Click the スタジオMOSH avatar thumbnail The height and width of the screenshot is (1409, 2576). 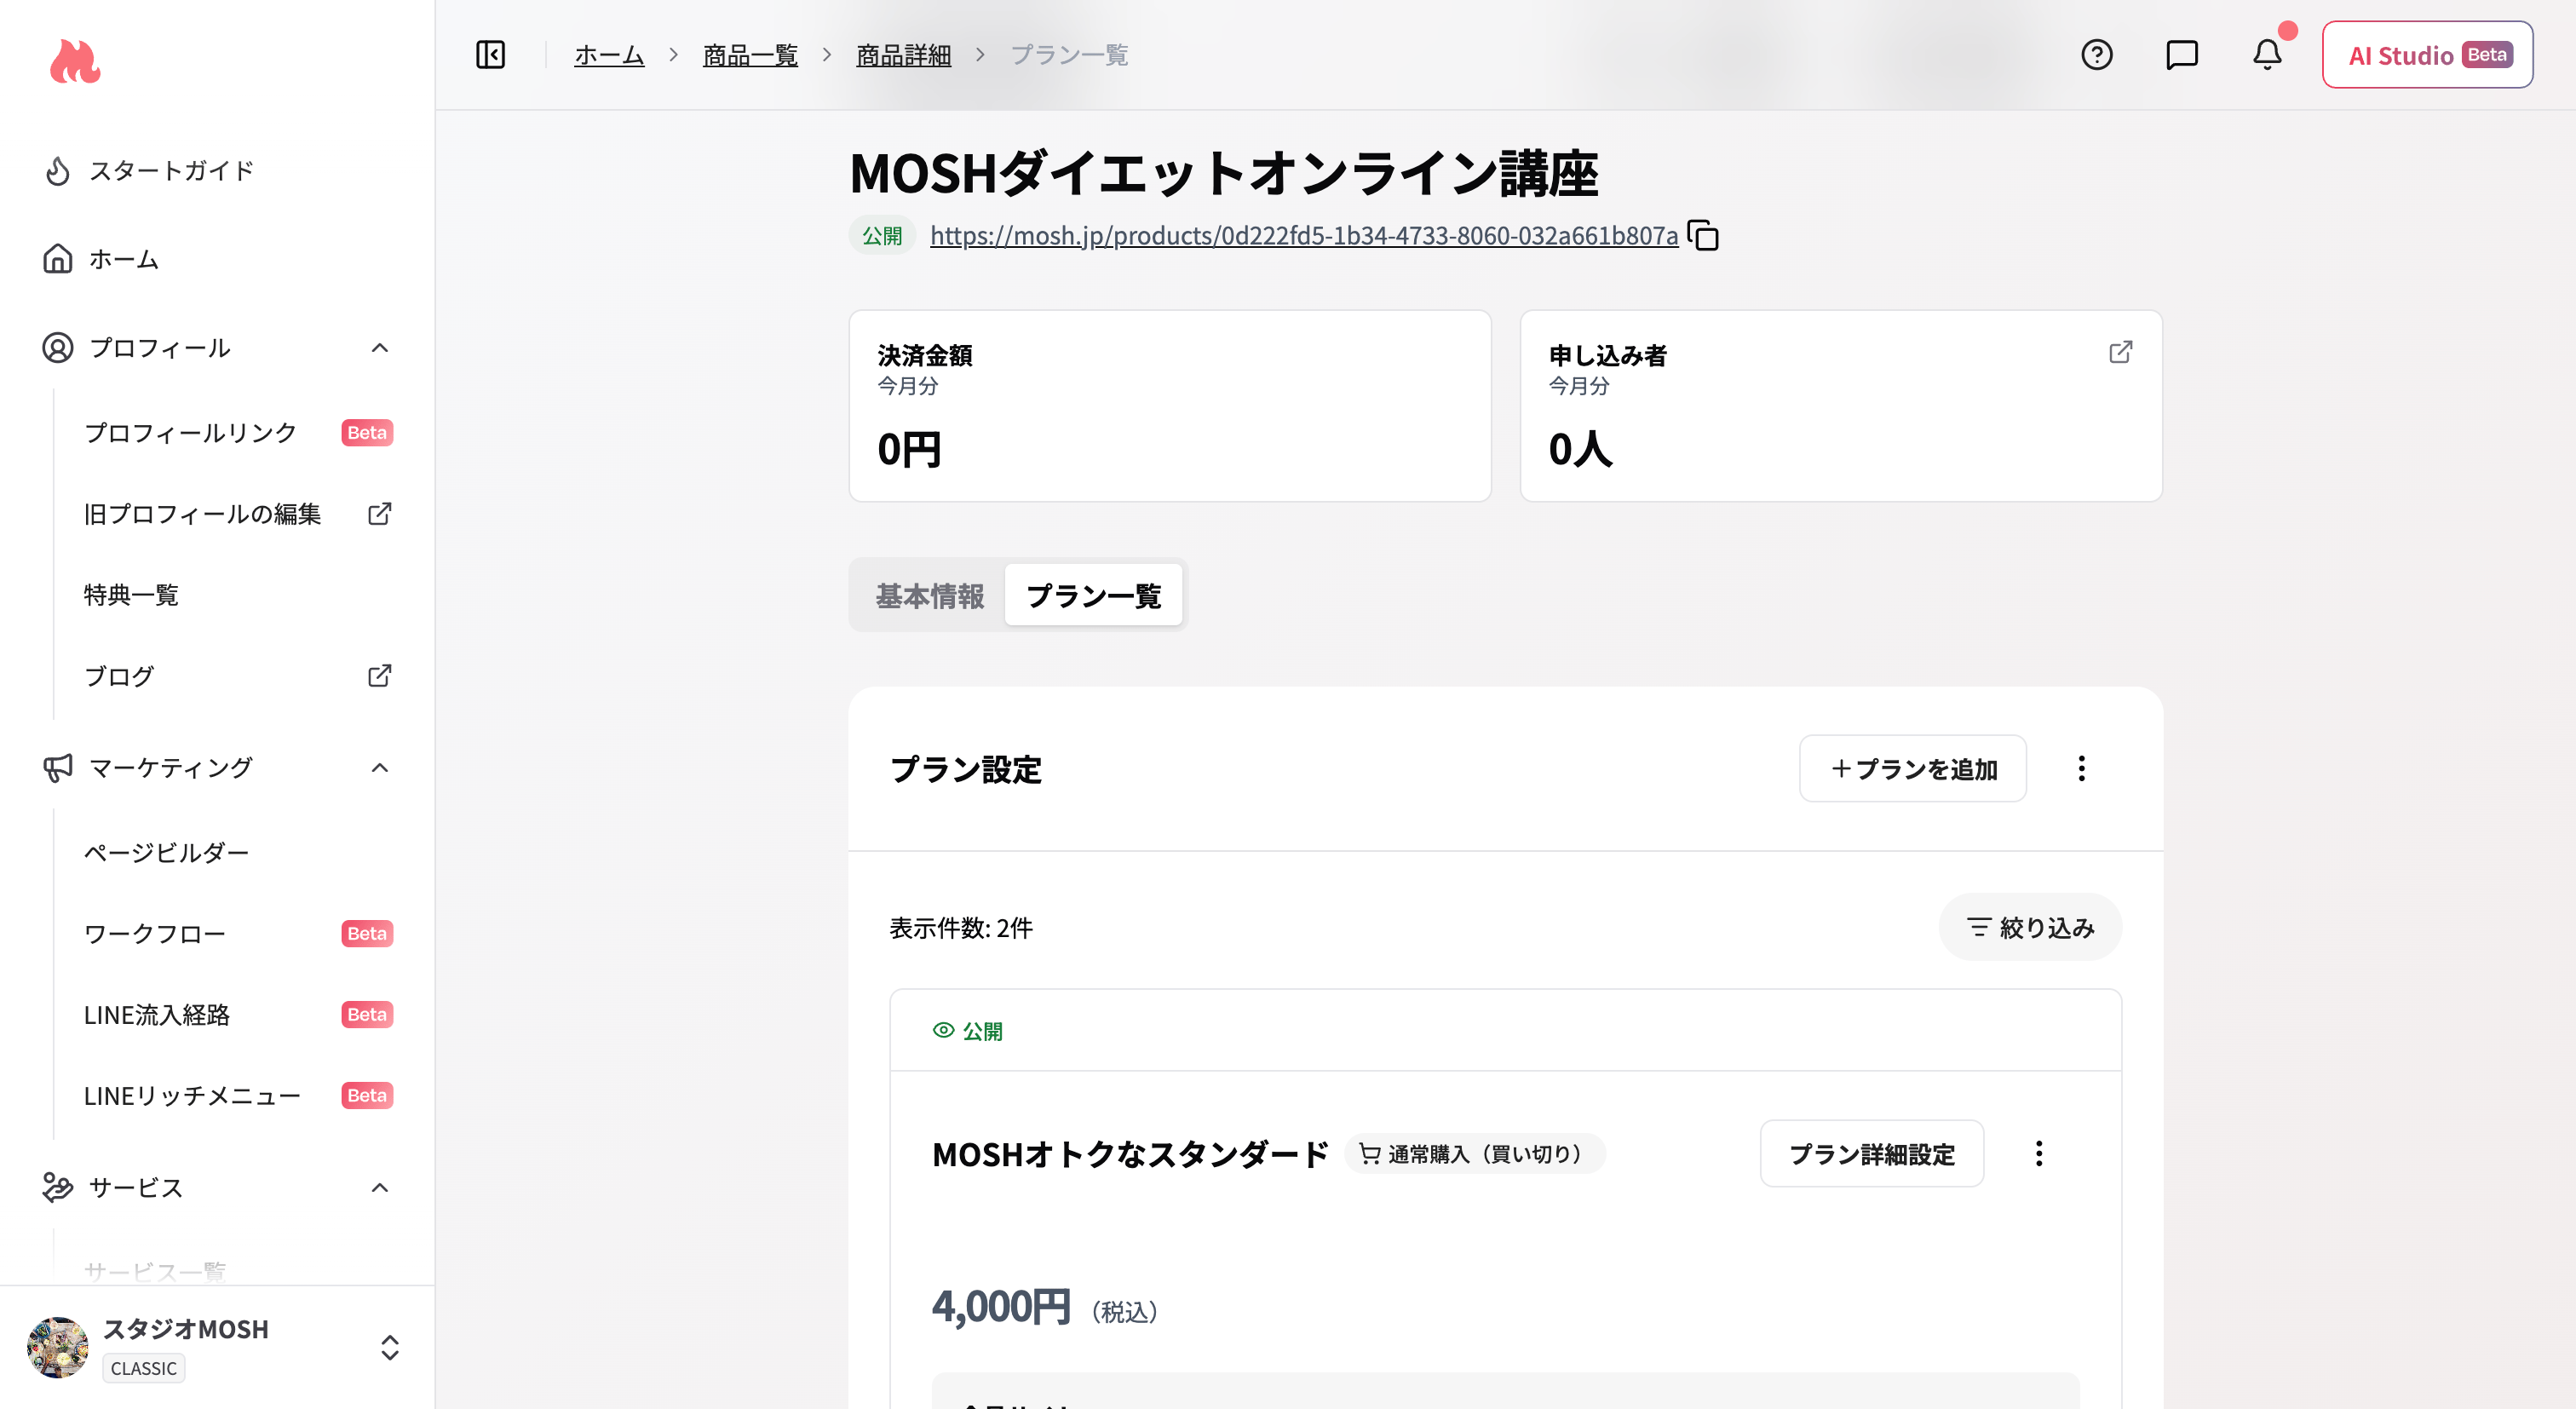coord(58,1347)
